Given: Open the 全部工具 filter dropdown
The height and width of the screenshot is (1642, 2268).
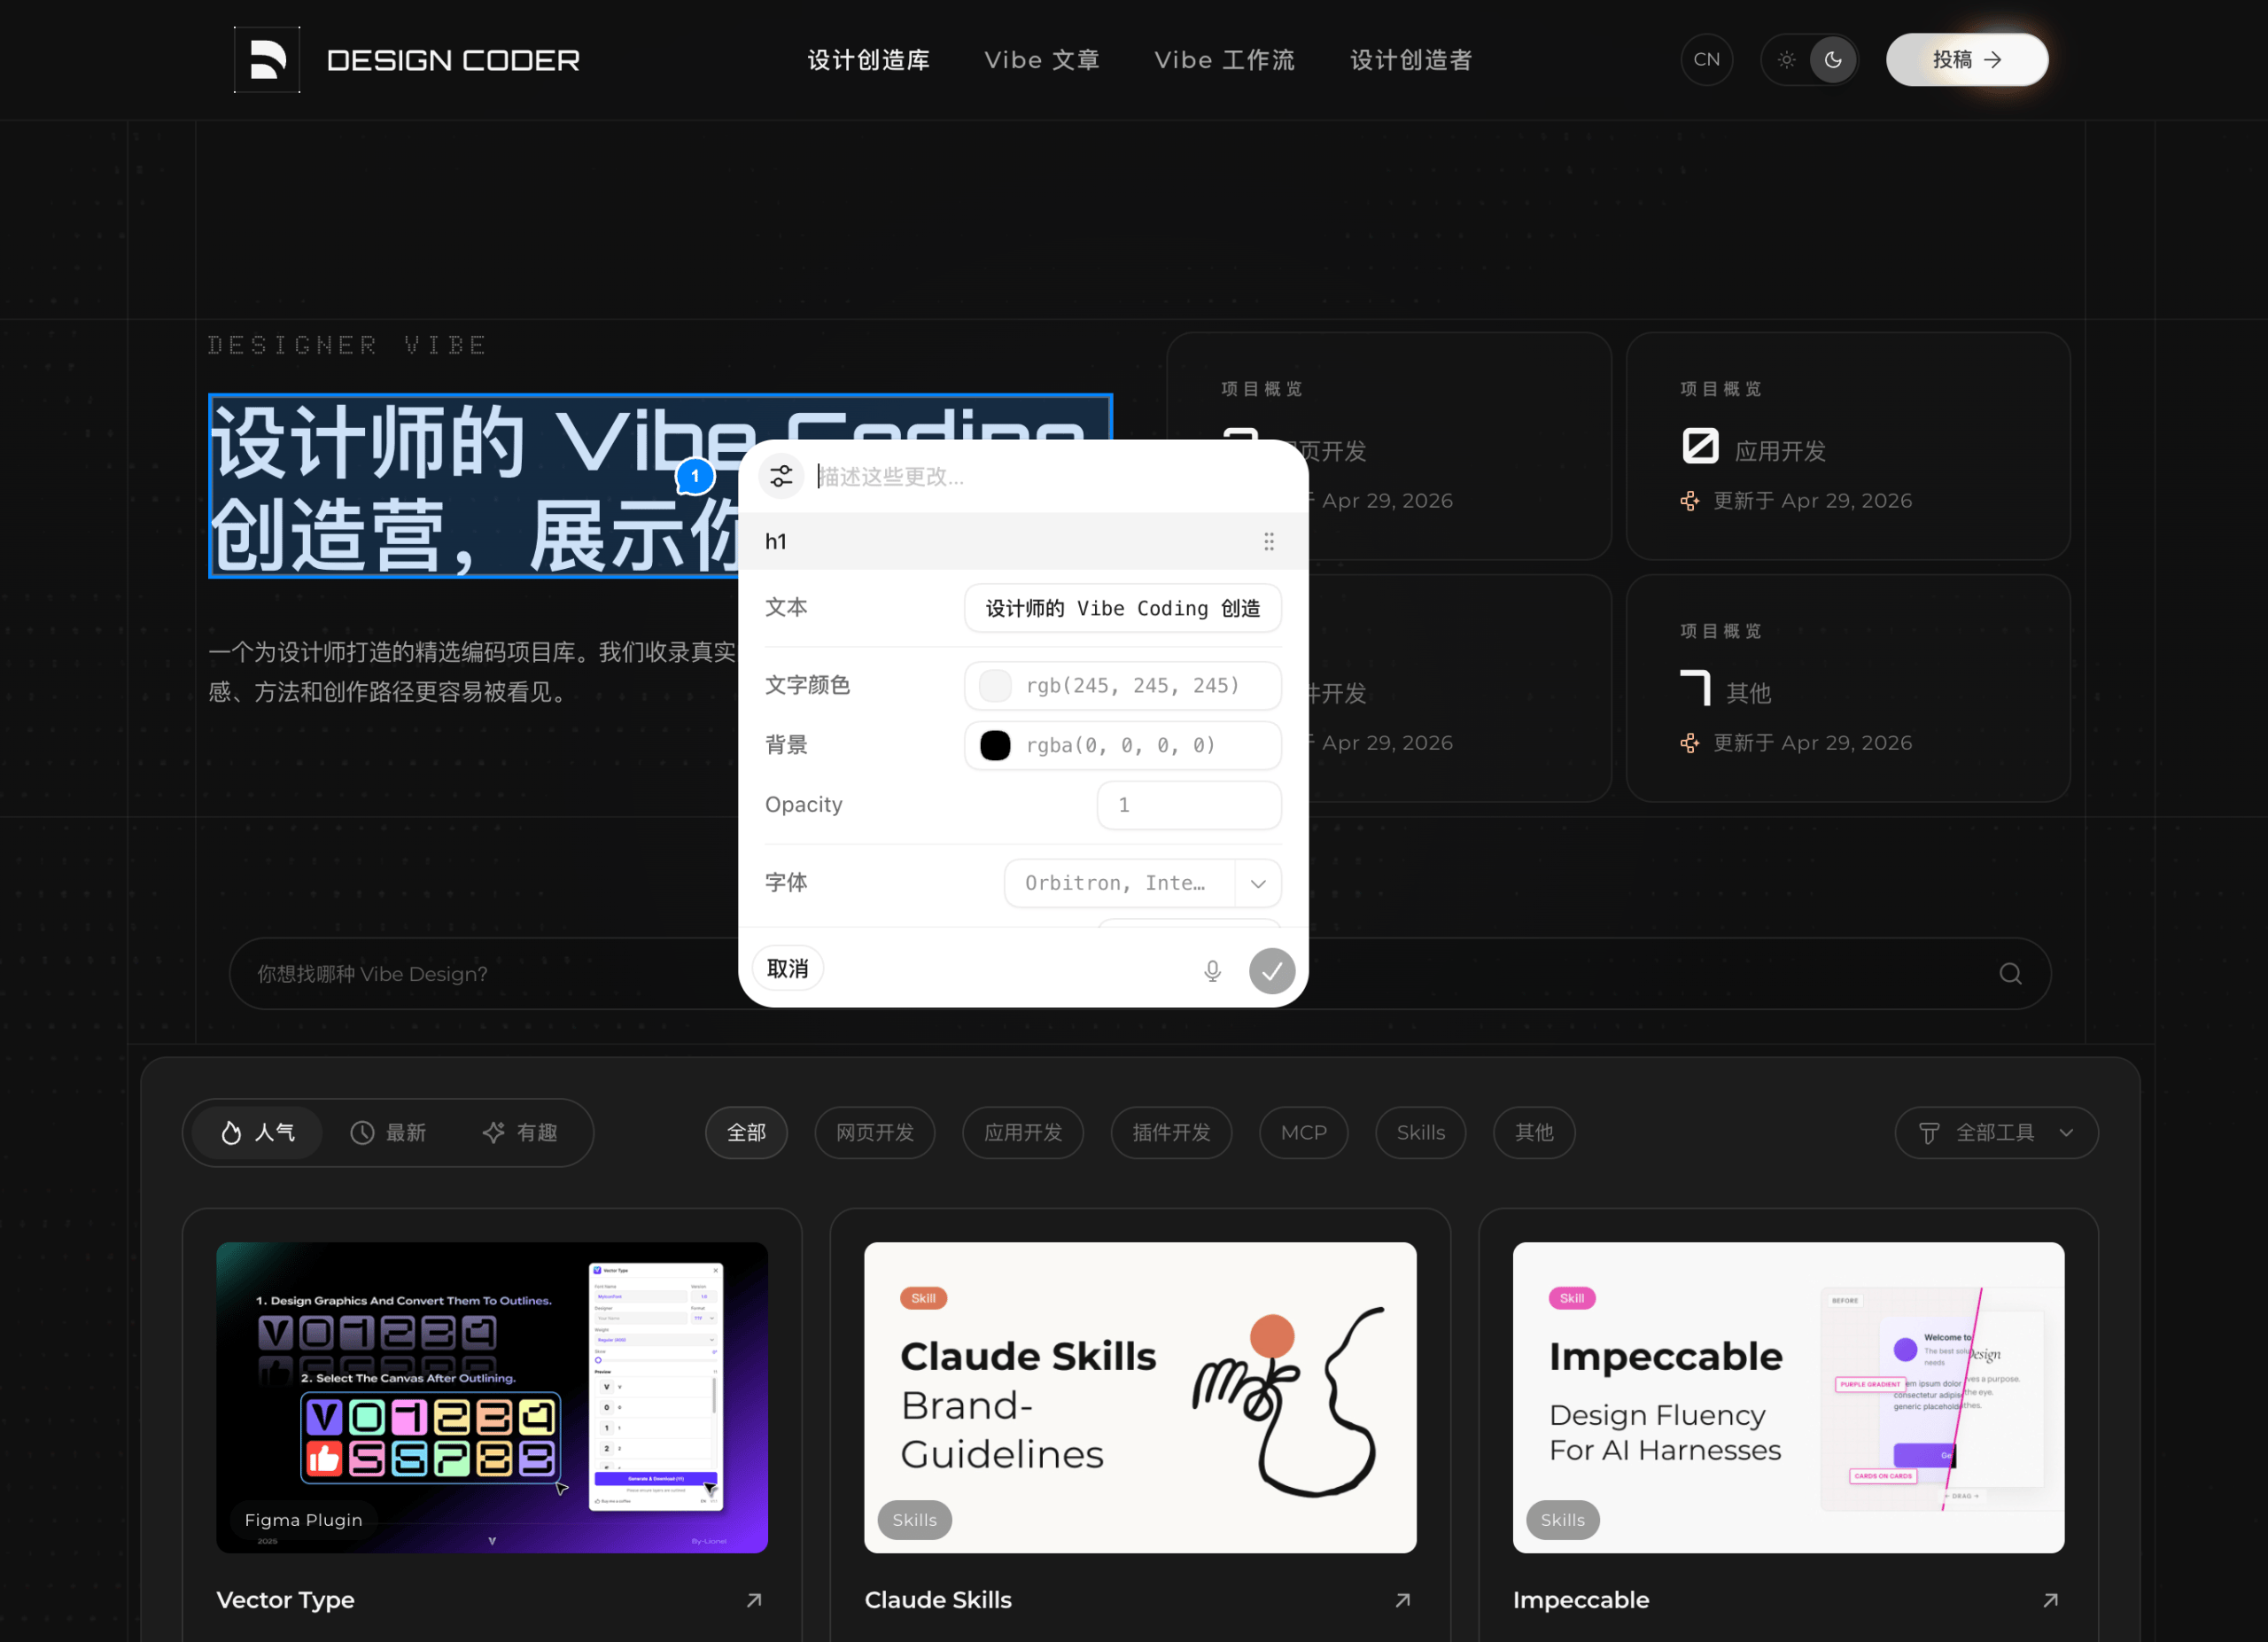Looking at the screenshot, I should coord(1996,1132).
